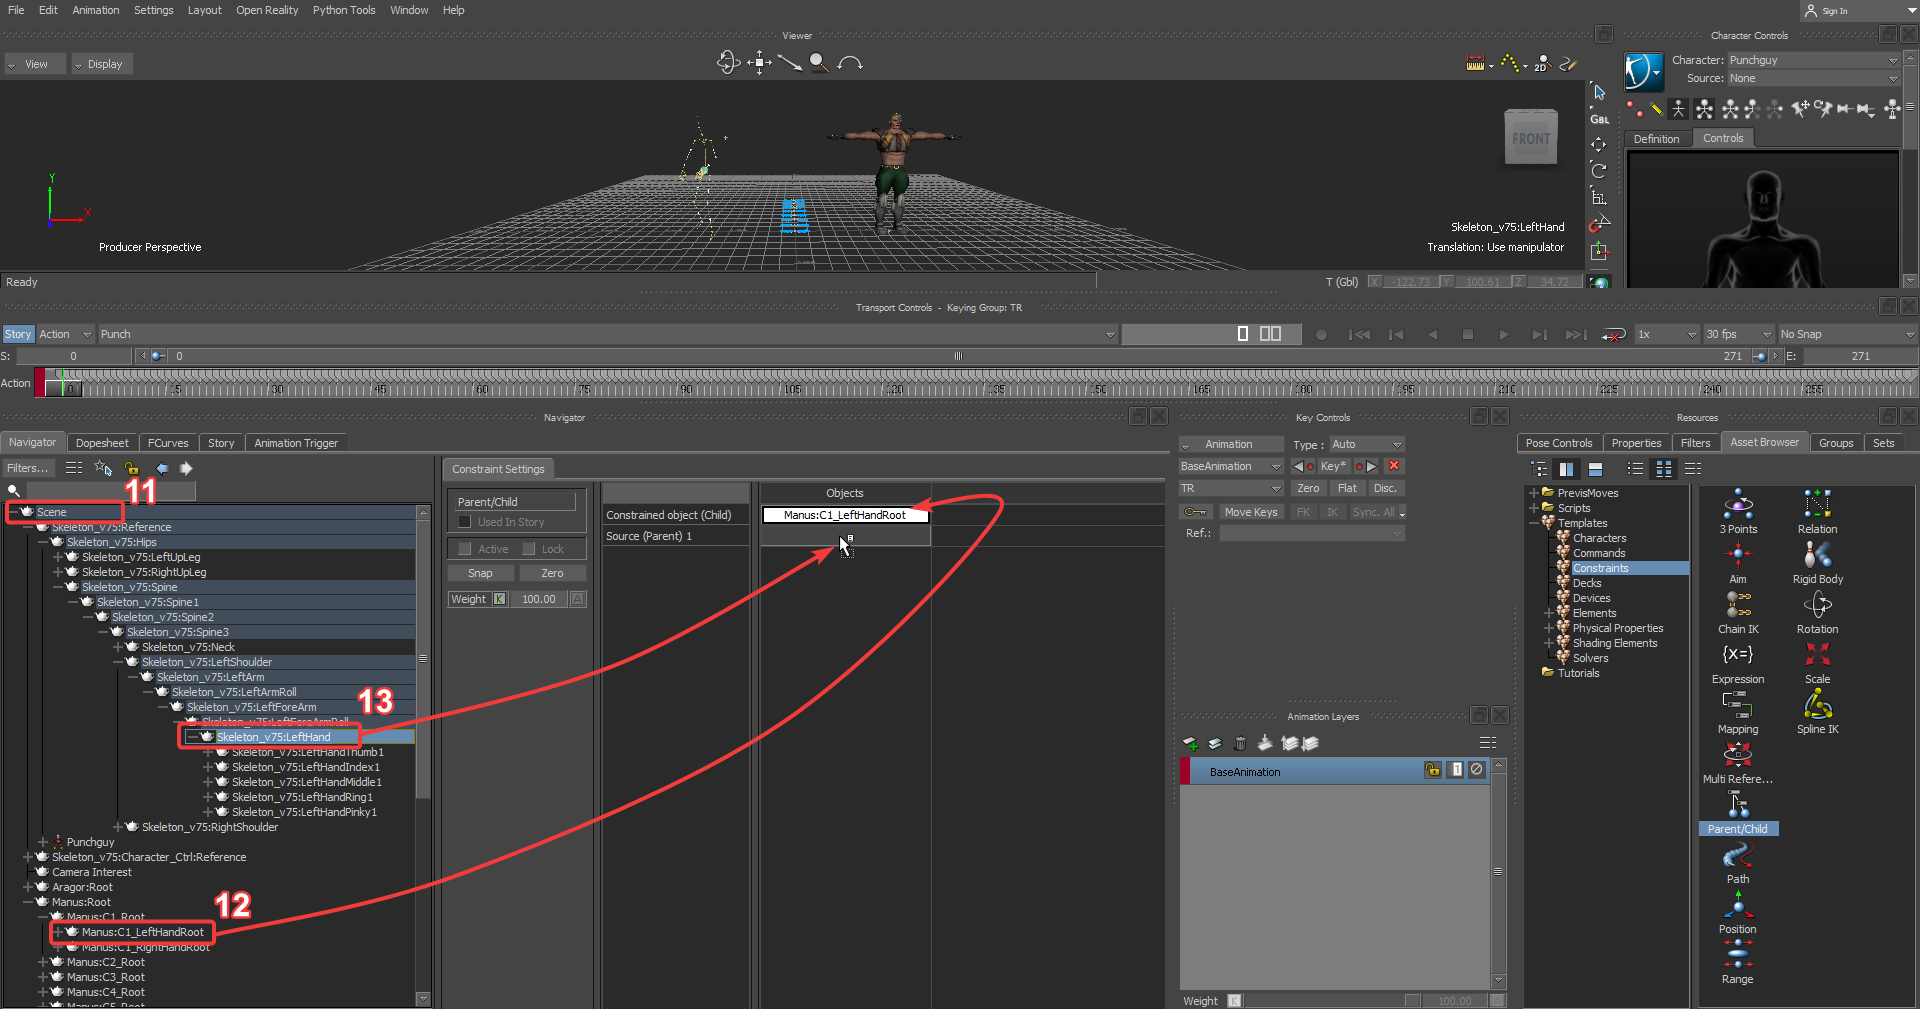
Task: Toggle the Lock constraint checkbox
Action: coord(529,549)
